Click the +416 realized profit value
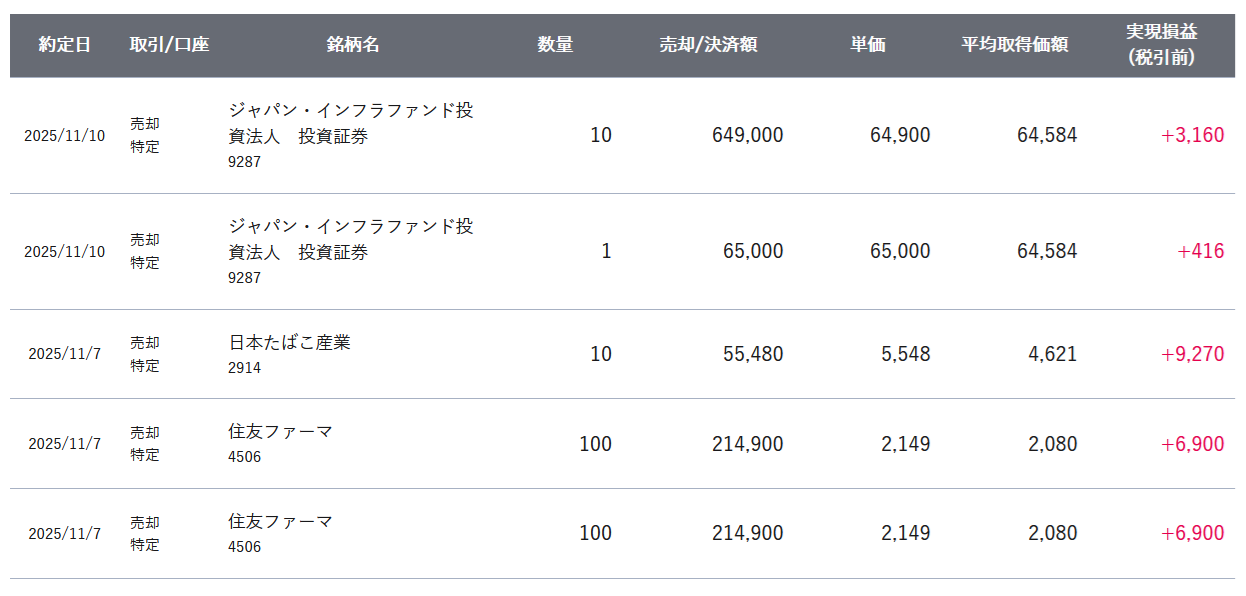The image size is (1246, 596). pyautogui.click(x=1200, y=251)
